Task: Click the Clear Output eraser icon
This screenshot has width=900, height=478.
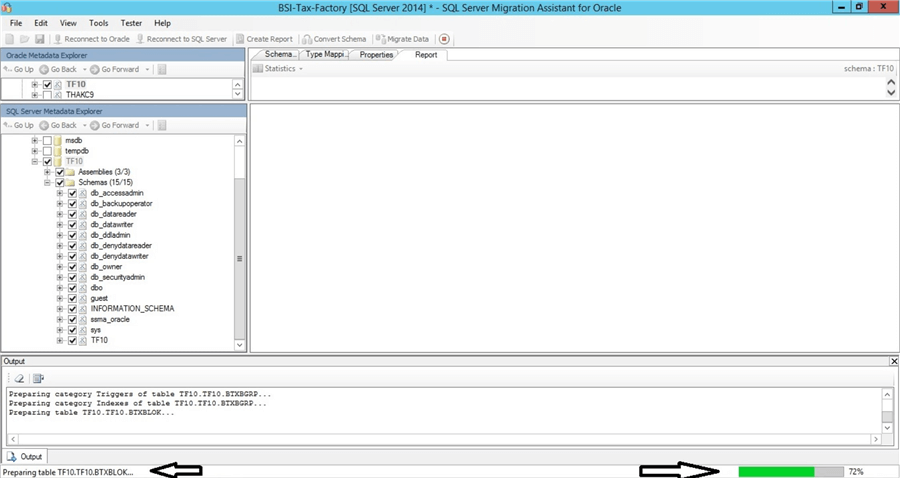Action: click(x=19, y=378)
